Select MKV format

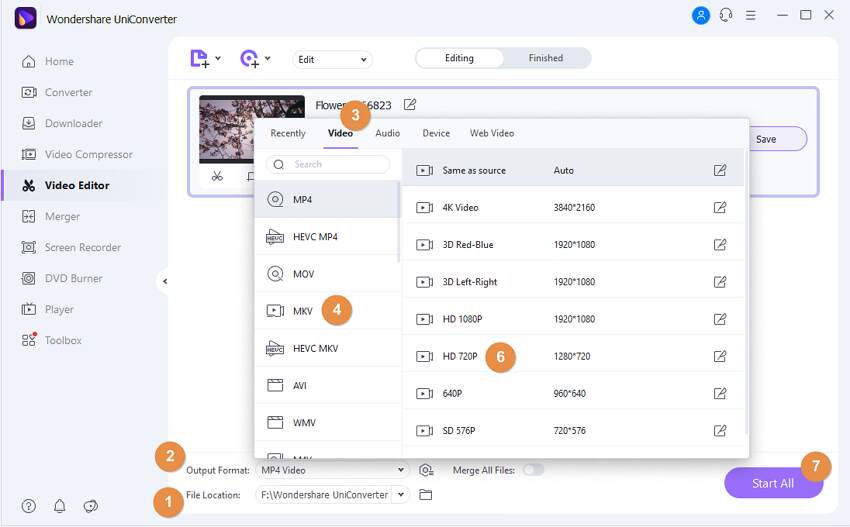[x=327, y=311]
